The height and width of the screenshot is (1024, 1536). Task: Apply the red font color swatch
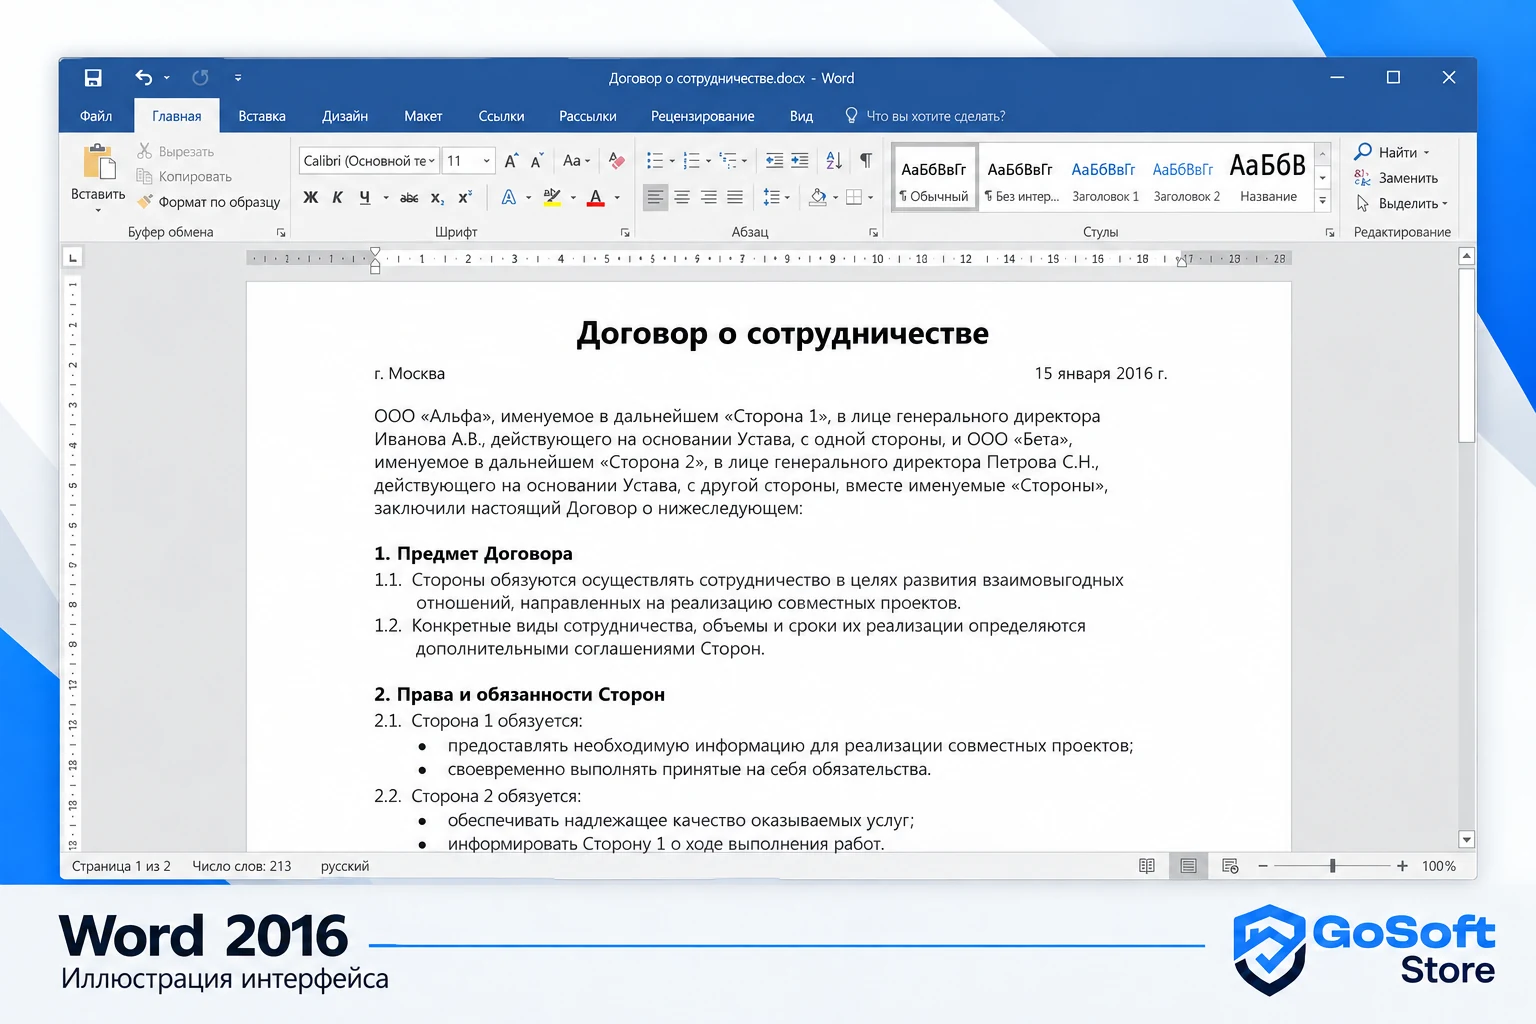point(596,198)
